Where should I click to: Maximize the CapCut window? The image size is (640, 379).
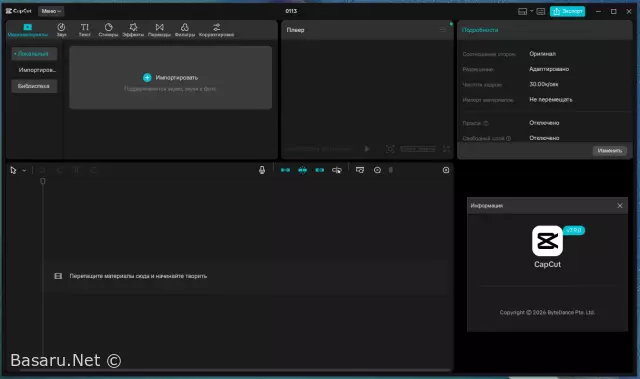click(x=613, y=11)
